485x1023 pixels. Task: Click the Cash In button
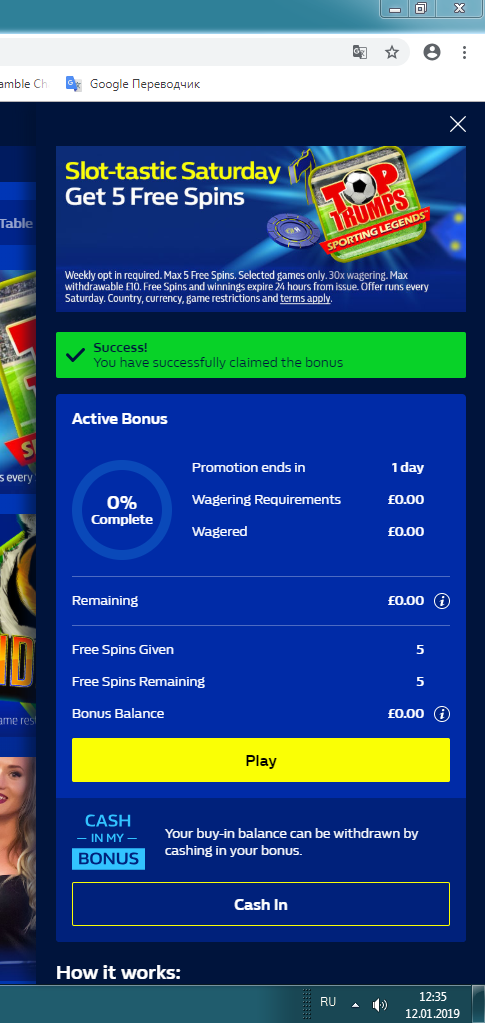pos(260,904)
